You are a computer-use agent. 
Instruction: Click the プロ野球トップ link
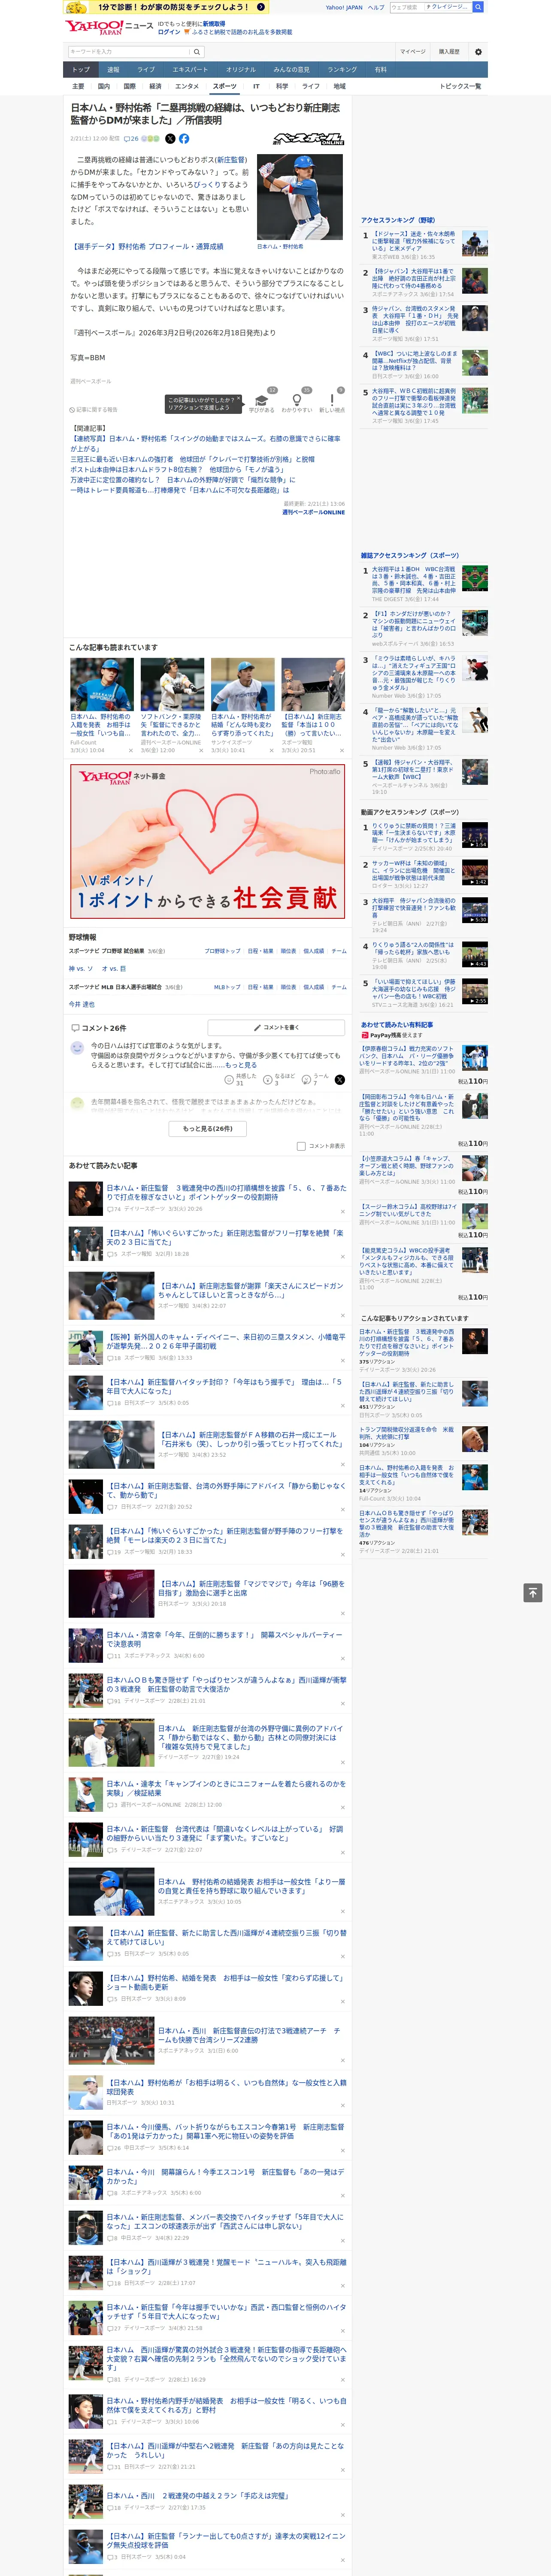click(223, 951)
